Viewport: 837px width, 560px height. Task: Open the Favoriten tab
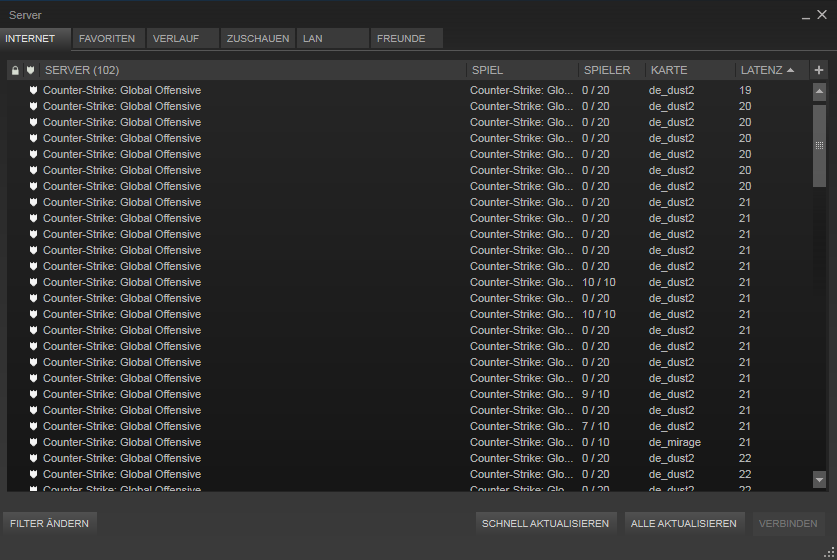click(108, 38)
